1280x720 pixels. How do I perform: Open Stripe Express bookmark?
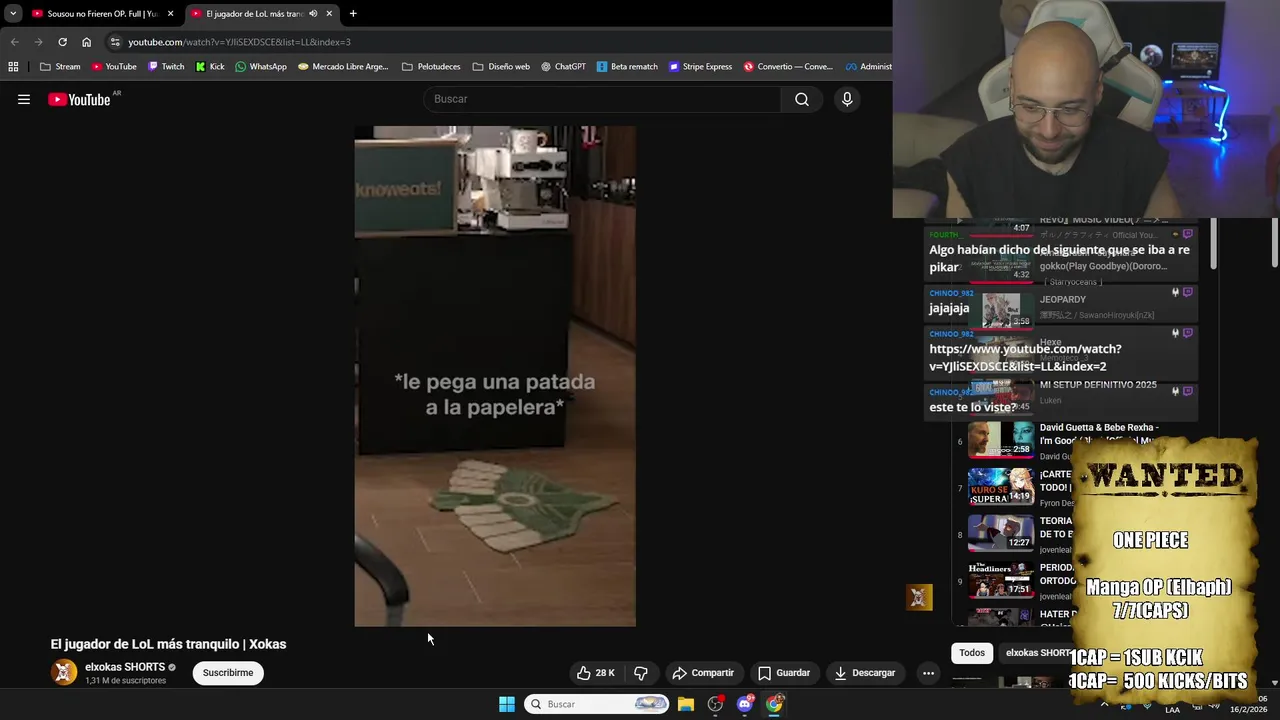(x=701, y=67)
